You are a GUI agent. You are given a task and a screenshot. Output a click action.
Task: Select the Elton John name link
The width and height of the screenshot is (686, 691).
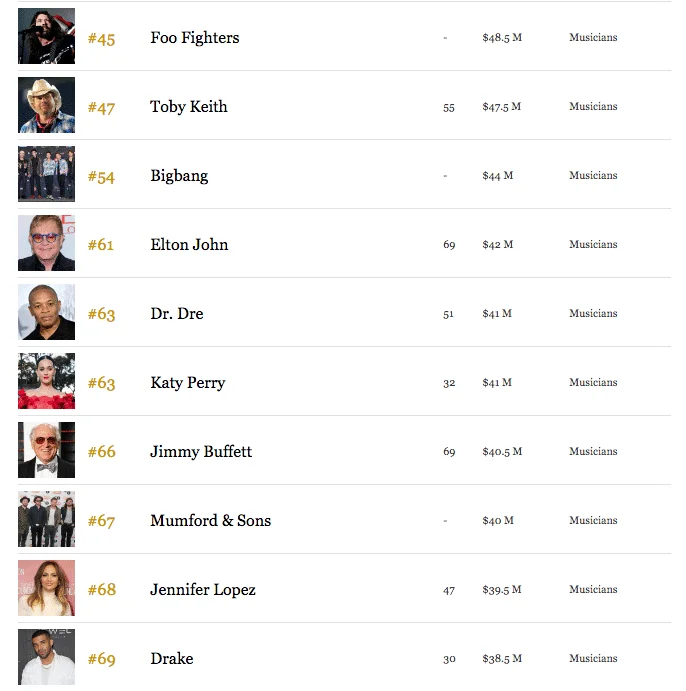pos(189,245)
